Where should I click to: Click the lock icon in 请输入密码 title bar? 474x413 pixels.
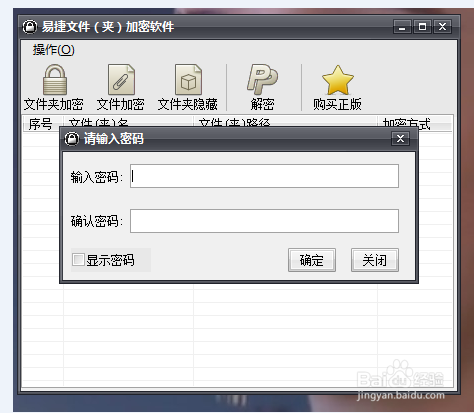pos(71,139)
